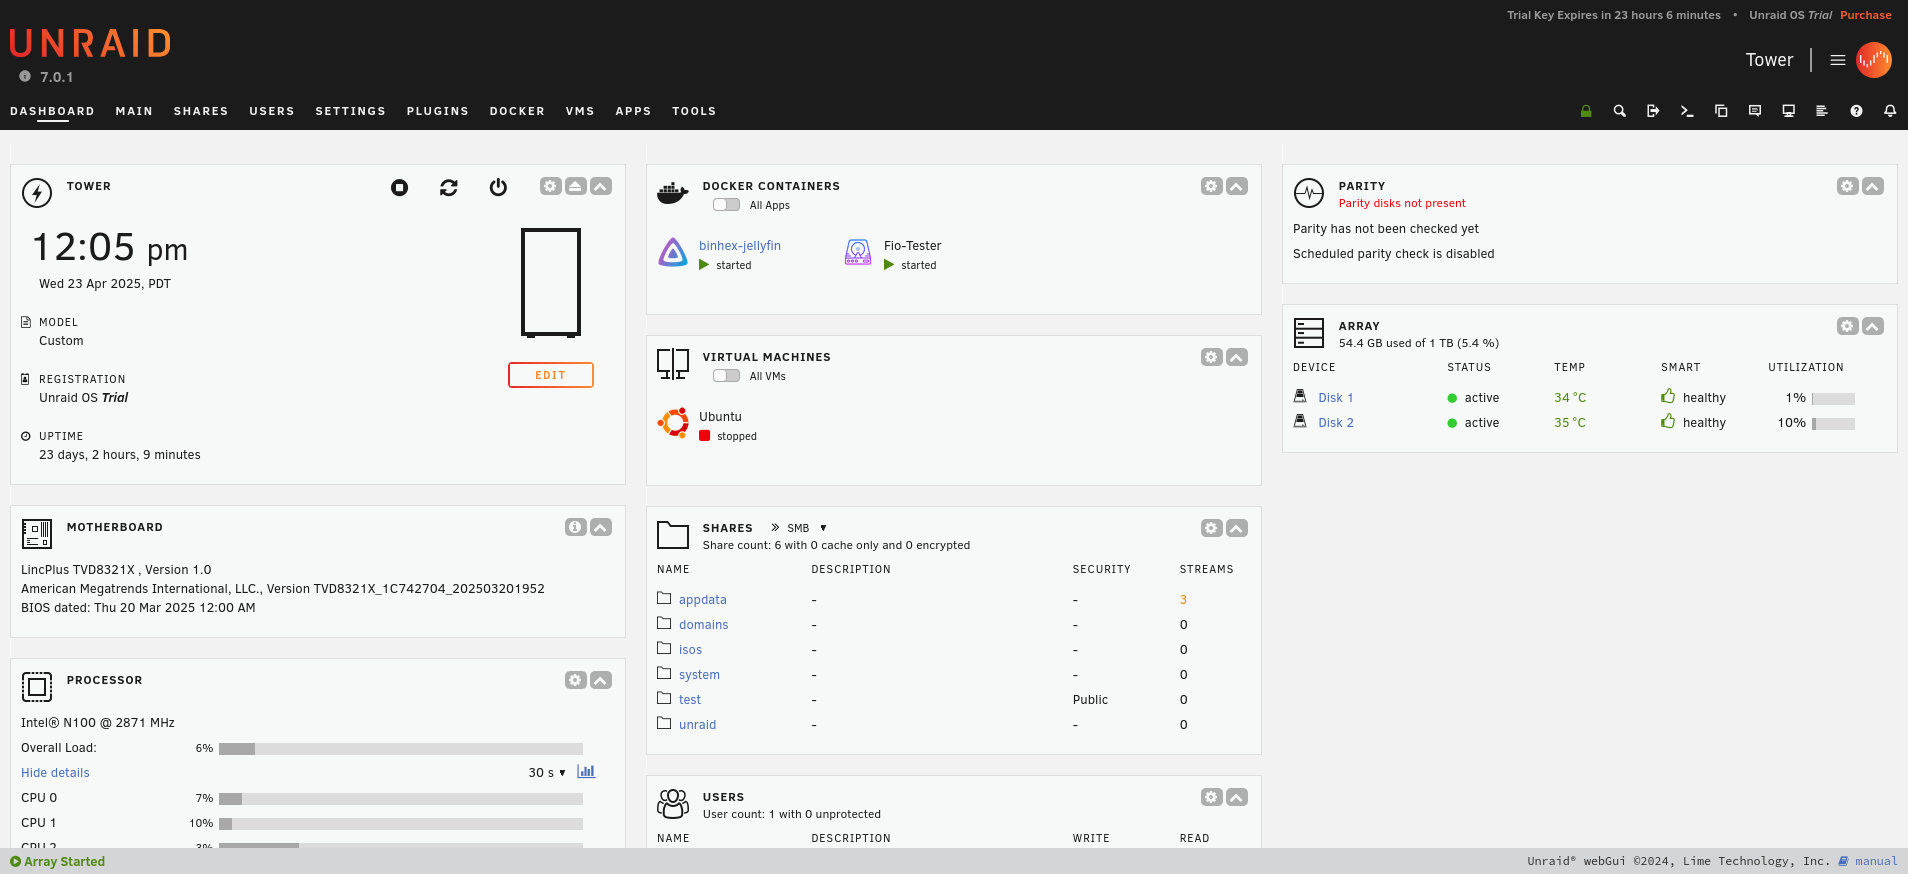Click the Tower tile eject-style icon
Viewport: 1908px width, 874px height.
click(576, 186)
